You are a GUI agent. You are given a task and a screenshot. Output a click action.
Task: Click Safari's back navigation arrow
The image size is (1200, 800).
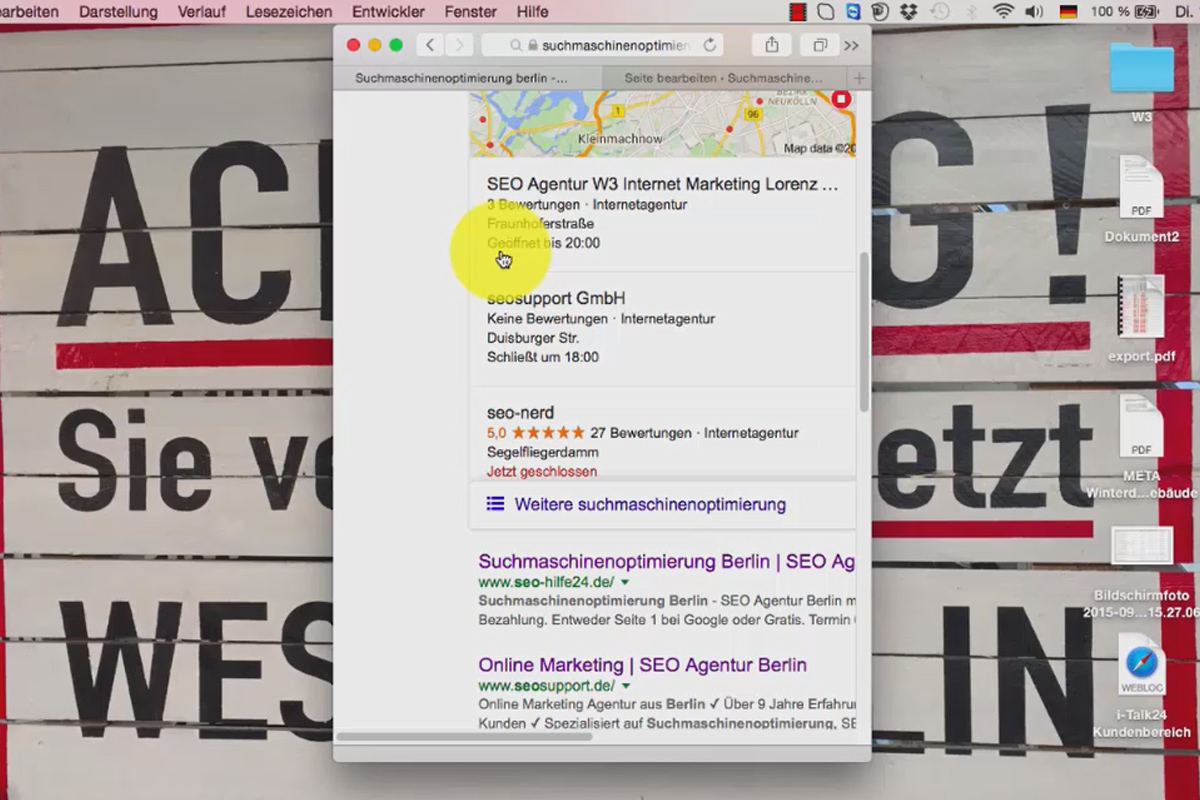pyautogui.click(x=430, y=45)
